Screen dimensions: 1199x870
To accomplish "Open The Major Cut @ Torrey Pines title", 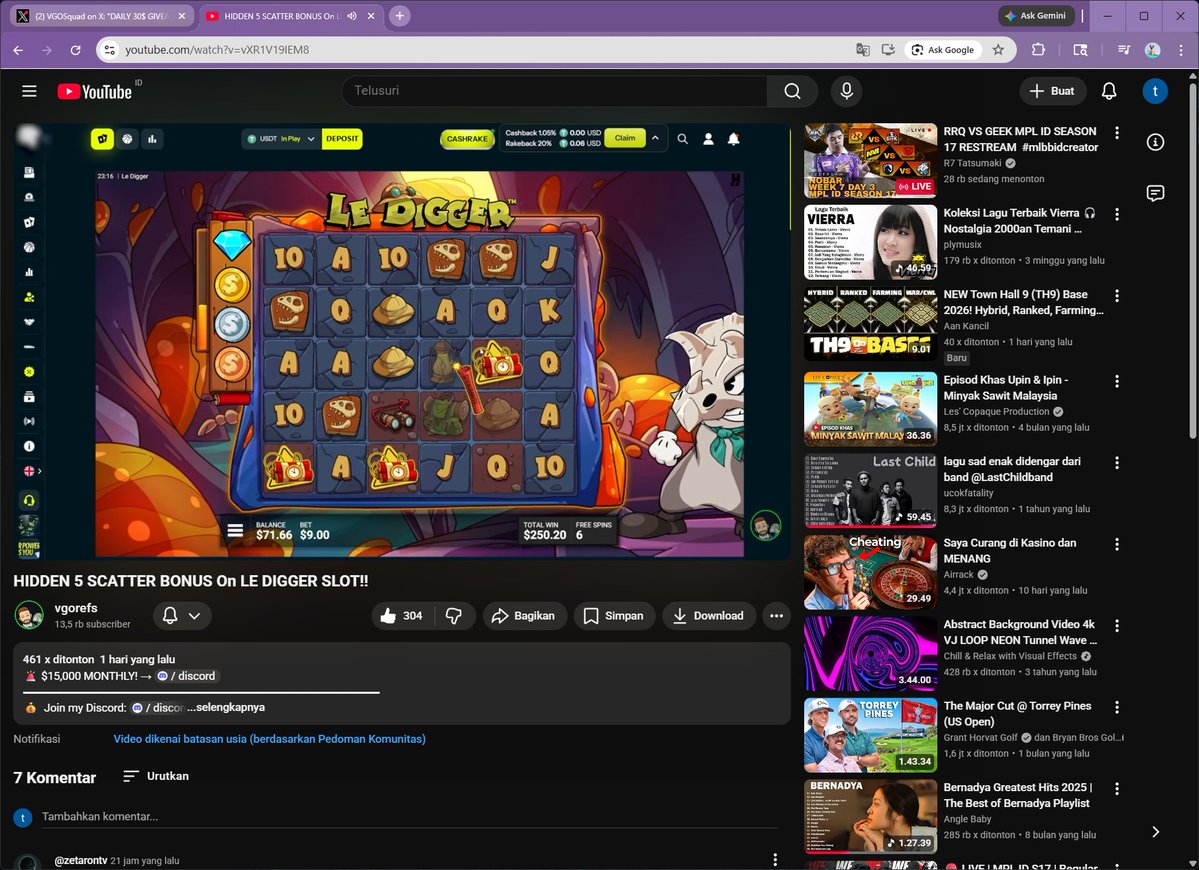I will [x=1017, y=713].
